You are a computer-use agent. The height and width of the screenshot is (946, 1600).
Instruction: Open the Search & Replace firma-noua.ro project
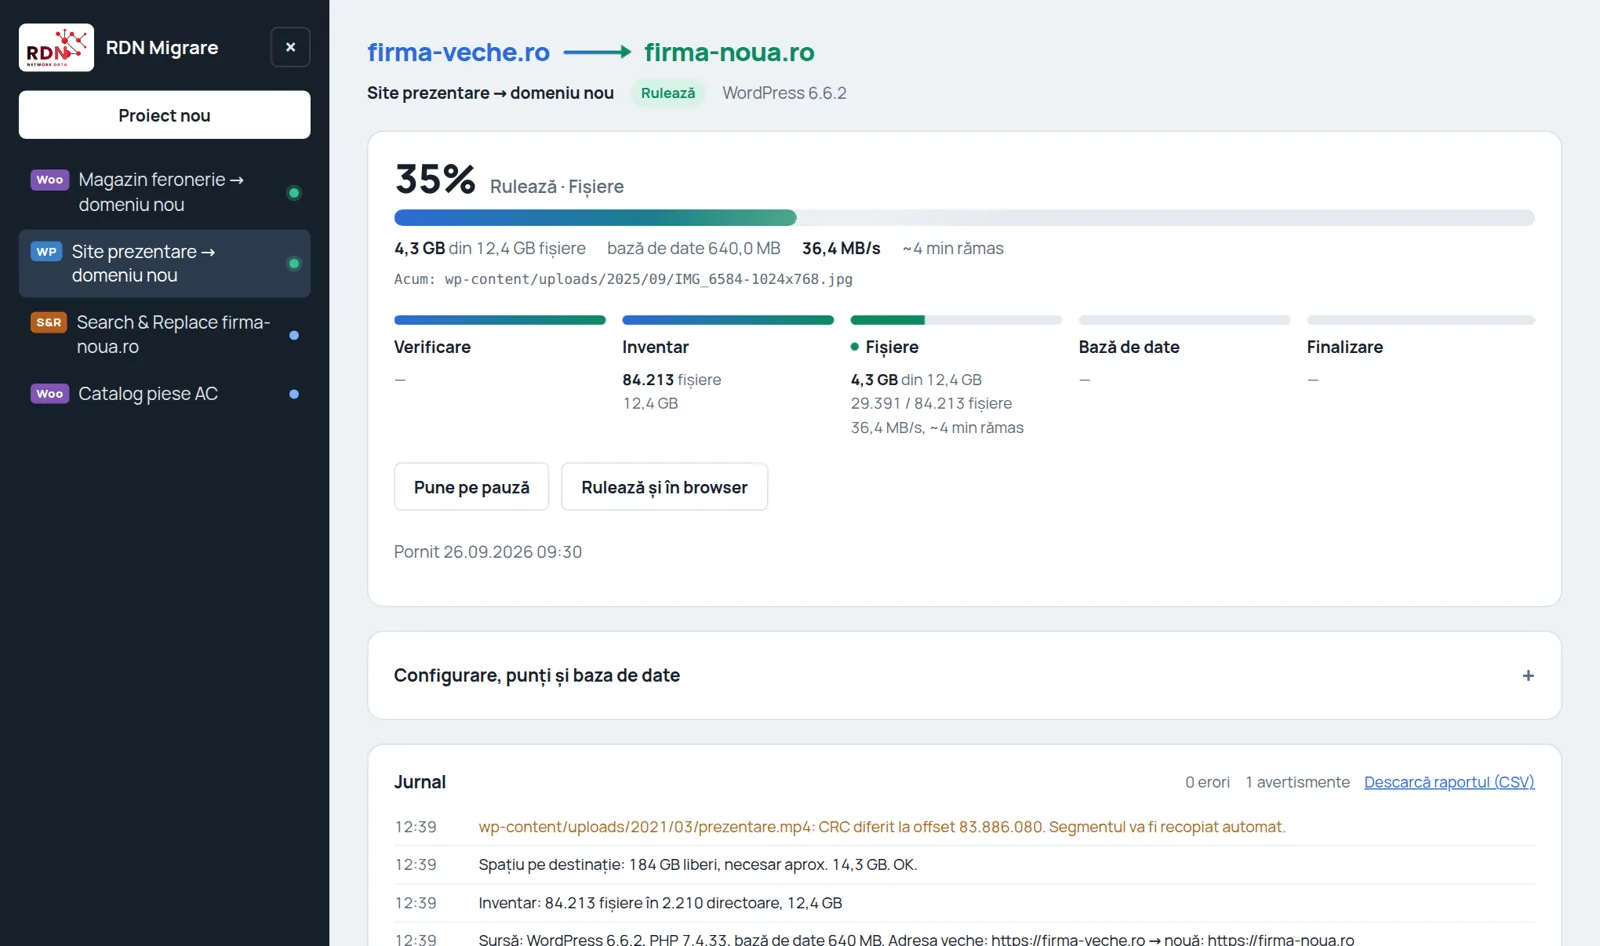tap(164, 334)
